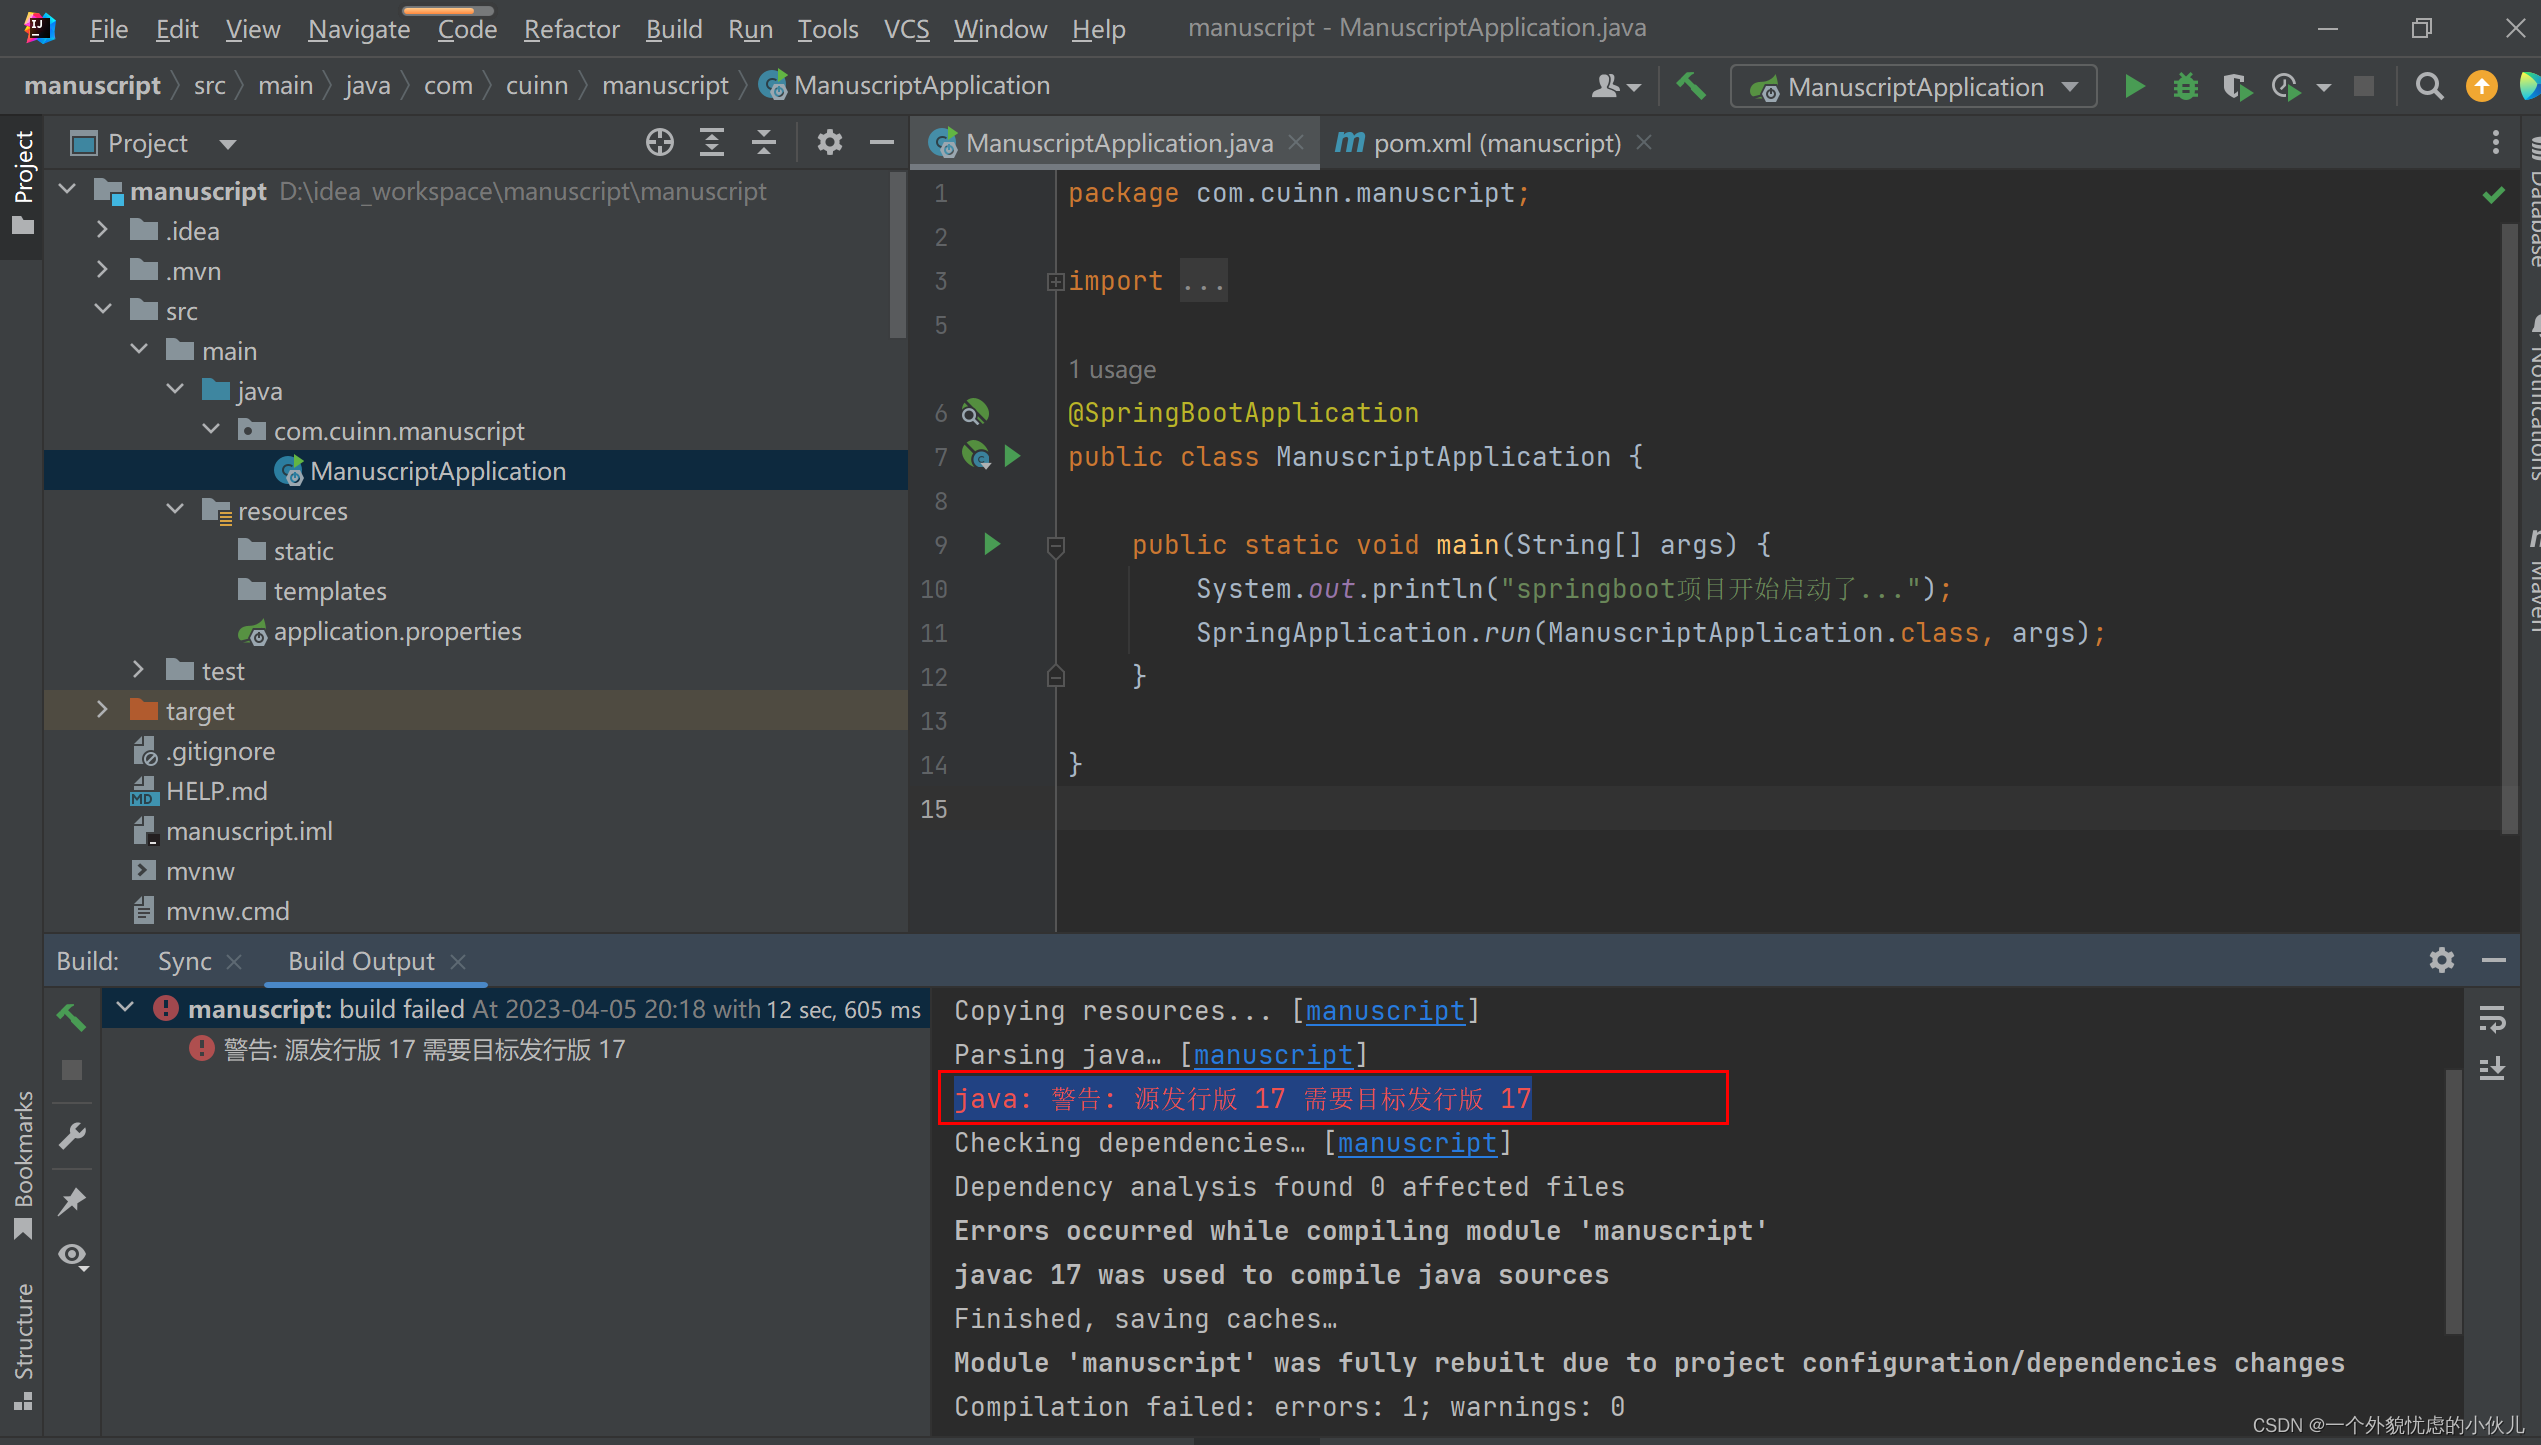Screen dimensions: 2541x1445
Task: Click run gutter arrow beside main method
Action: click(991, 544)
